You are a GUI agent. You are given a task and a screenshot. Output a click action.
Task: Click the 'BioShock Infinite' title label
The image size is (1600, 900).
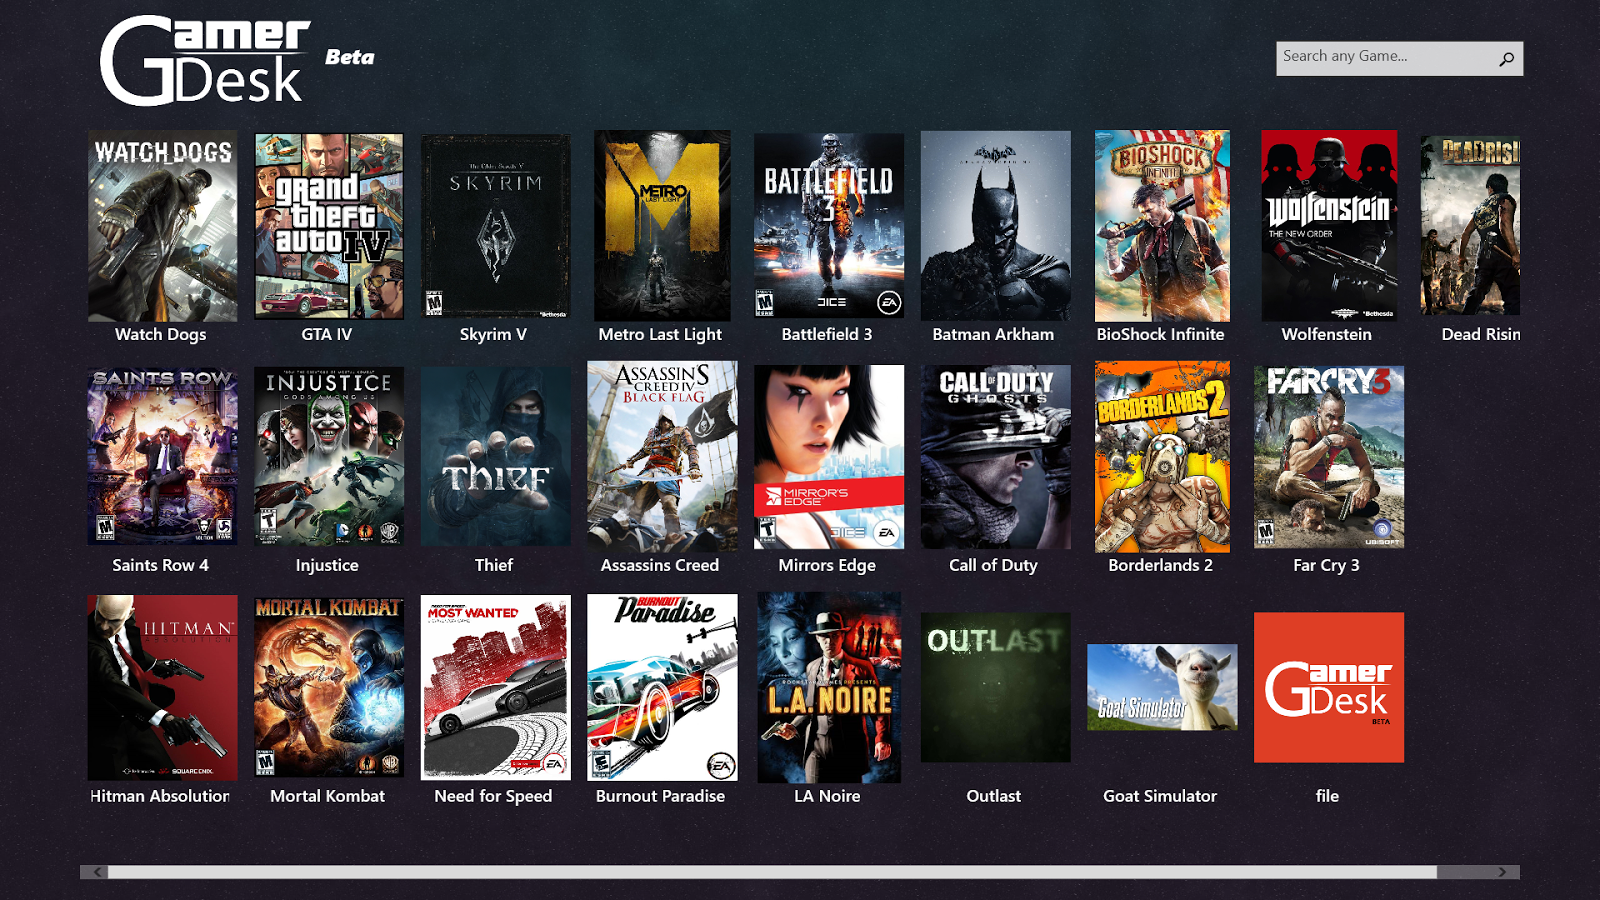[x=1160, y=334]
